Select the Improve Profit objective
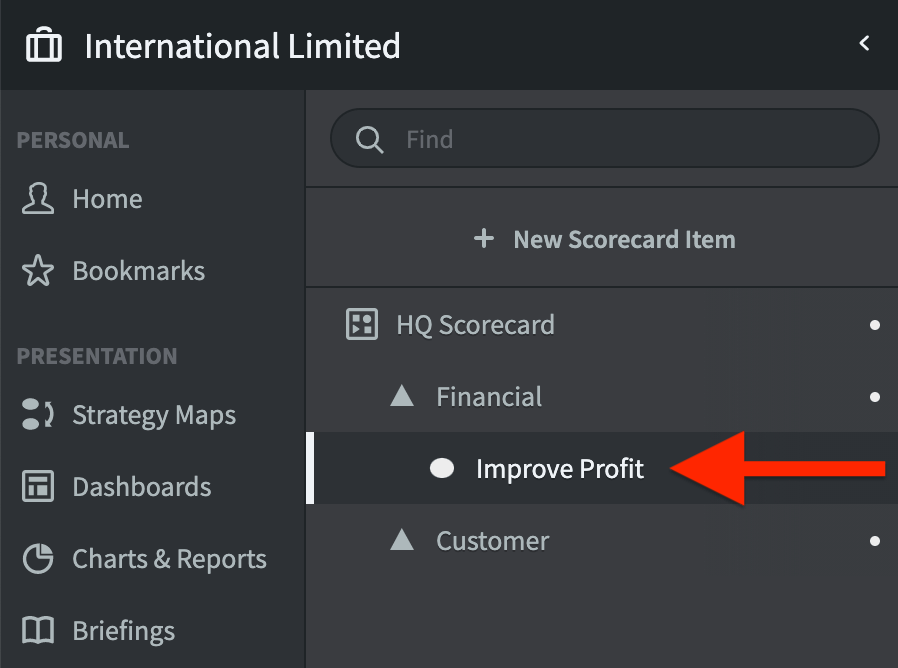Screen dimensions: 898x668 (x=560, y=469)
